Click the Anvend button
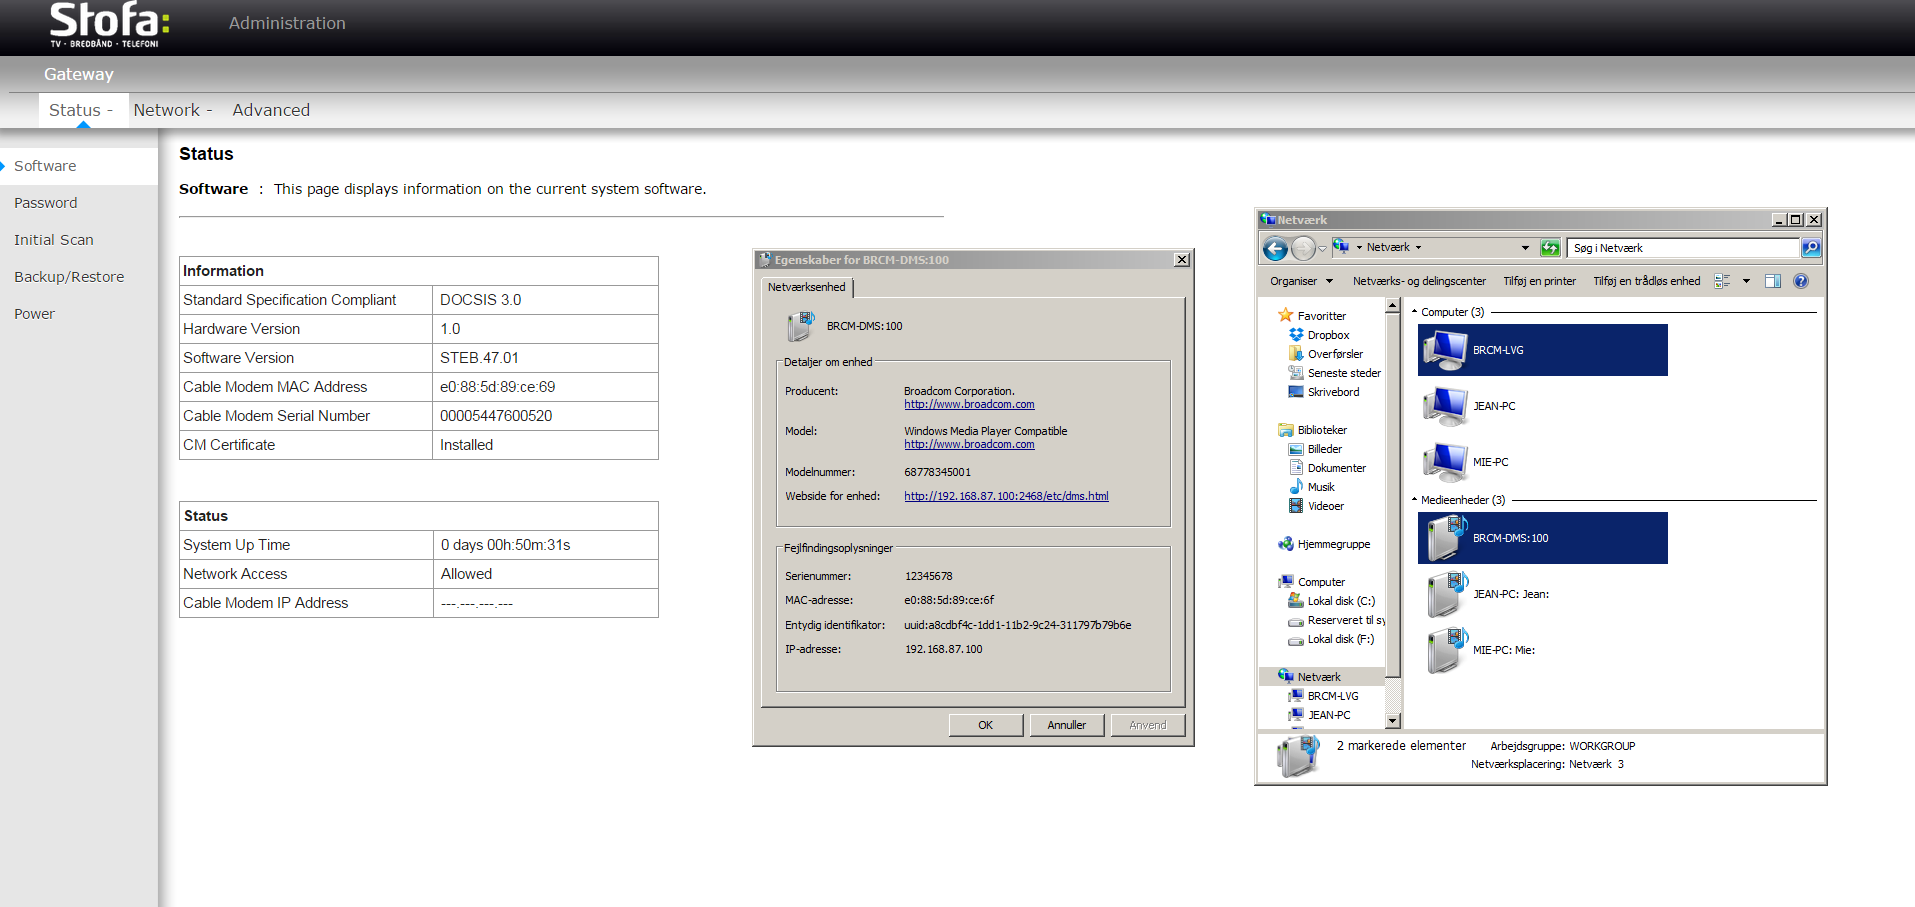The height and width of the screenshot is (907, 1915). [1148, 725]
